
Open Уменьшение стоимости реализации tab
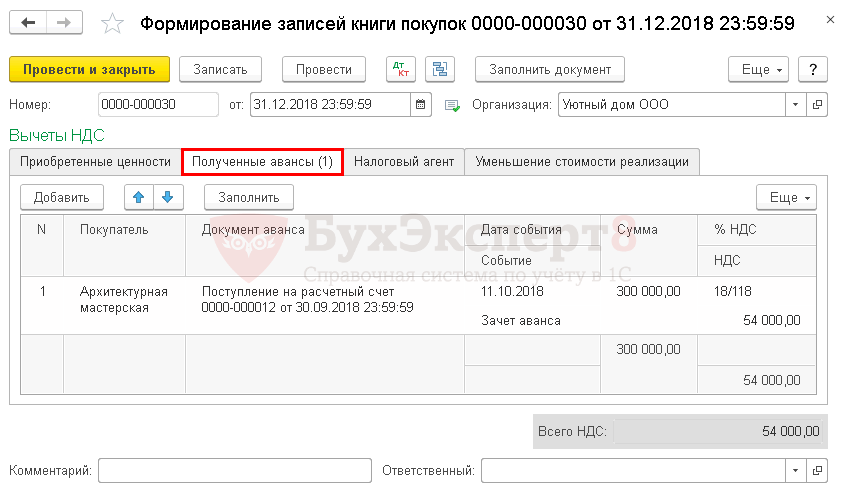[x=582, y=162]
